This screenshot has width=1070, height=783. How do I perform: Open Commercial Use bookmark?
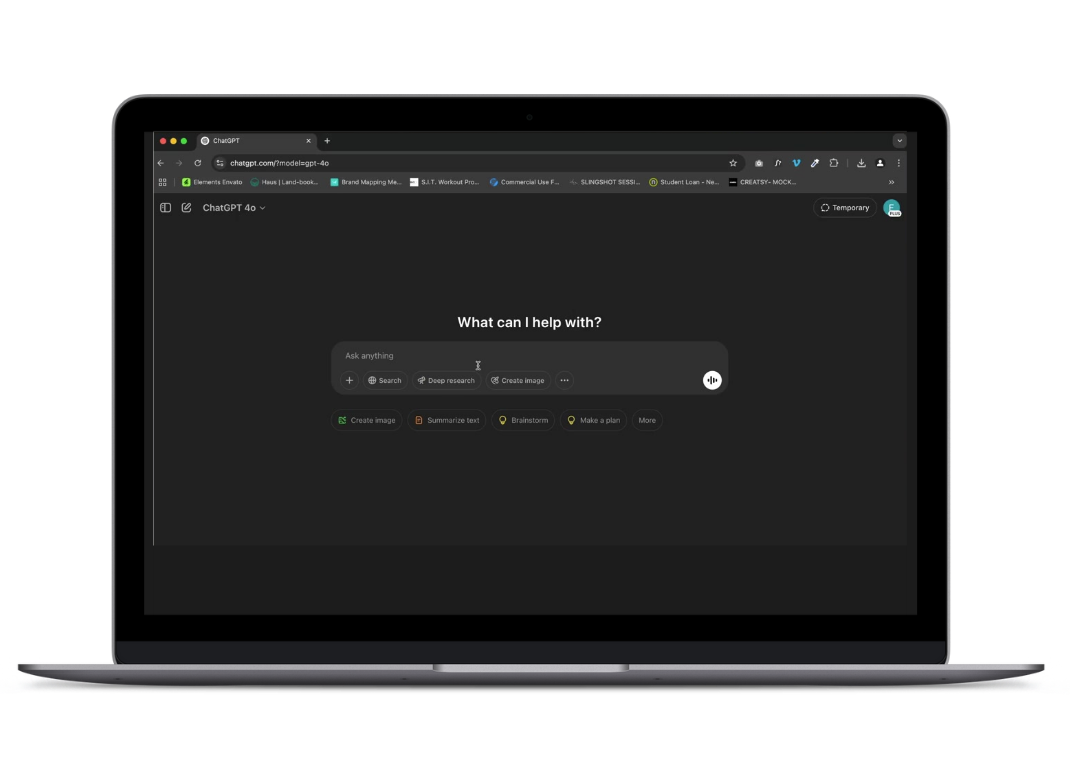(x=524, y=182)
